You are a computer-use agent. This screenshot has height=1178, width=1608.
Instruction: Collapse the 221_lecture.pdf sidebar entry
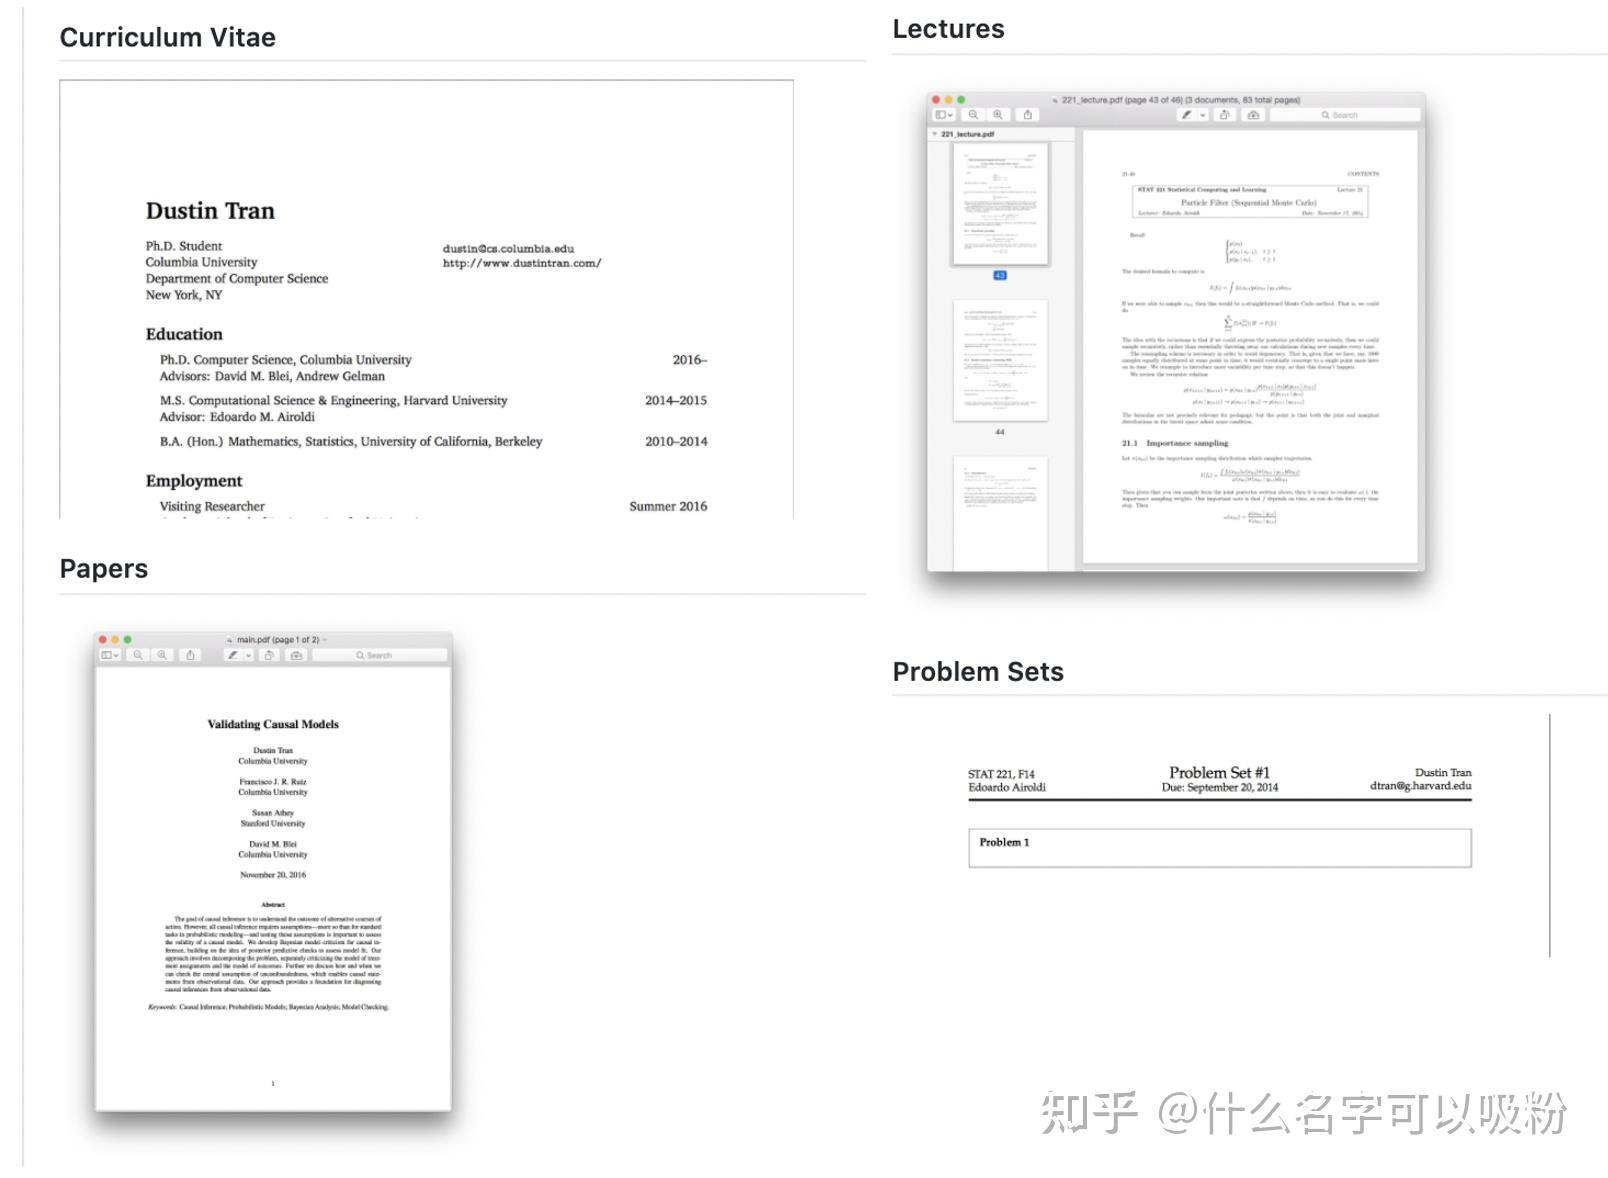(x=935, y=132)
